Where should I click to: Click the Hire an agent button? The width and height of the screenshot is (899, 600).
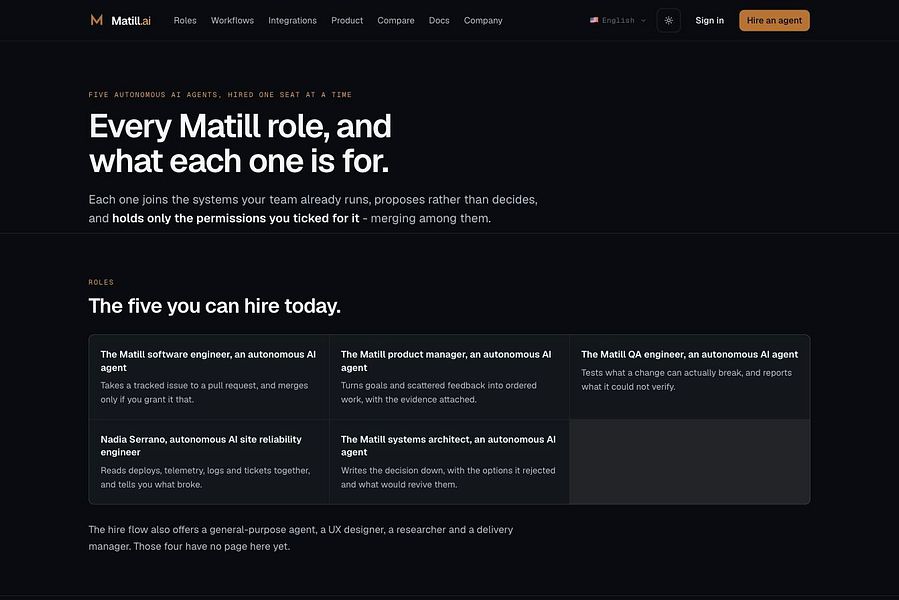774,21
